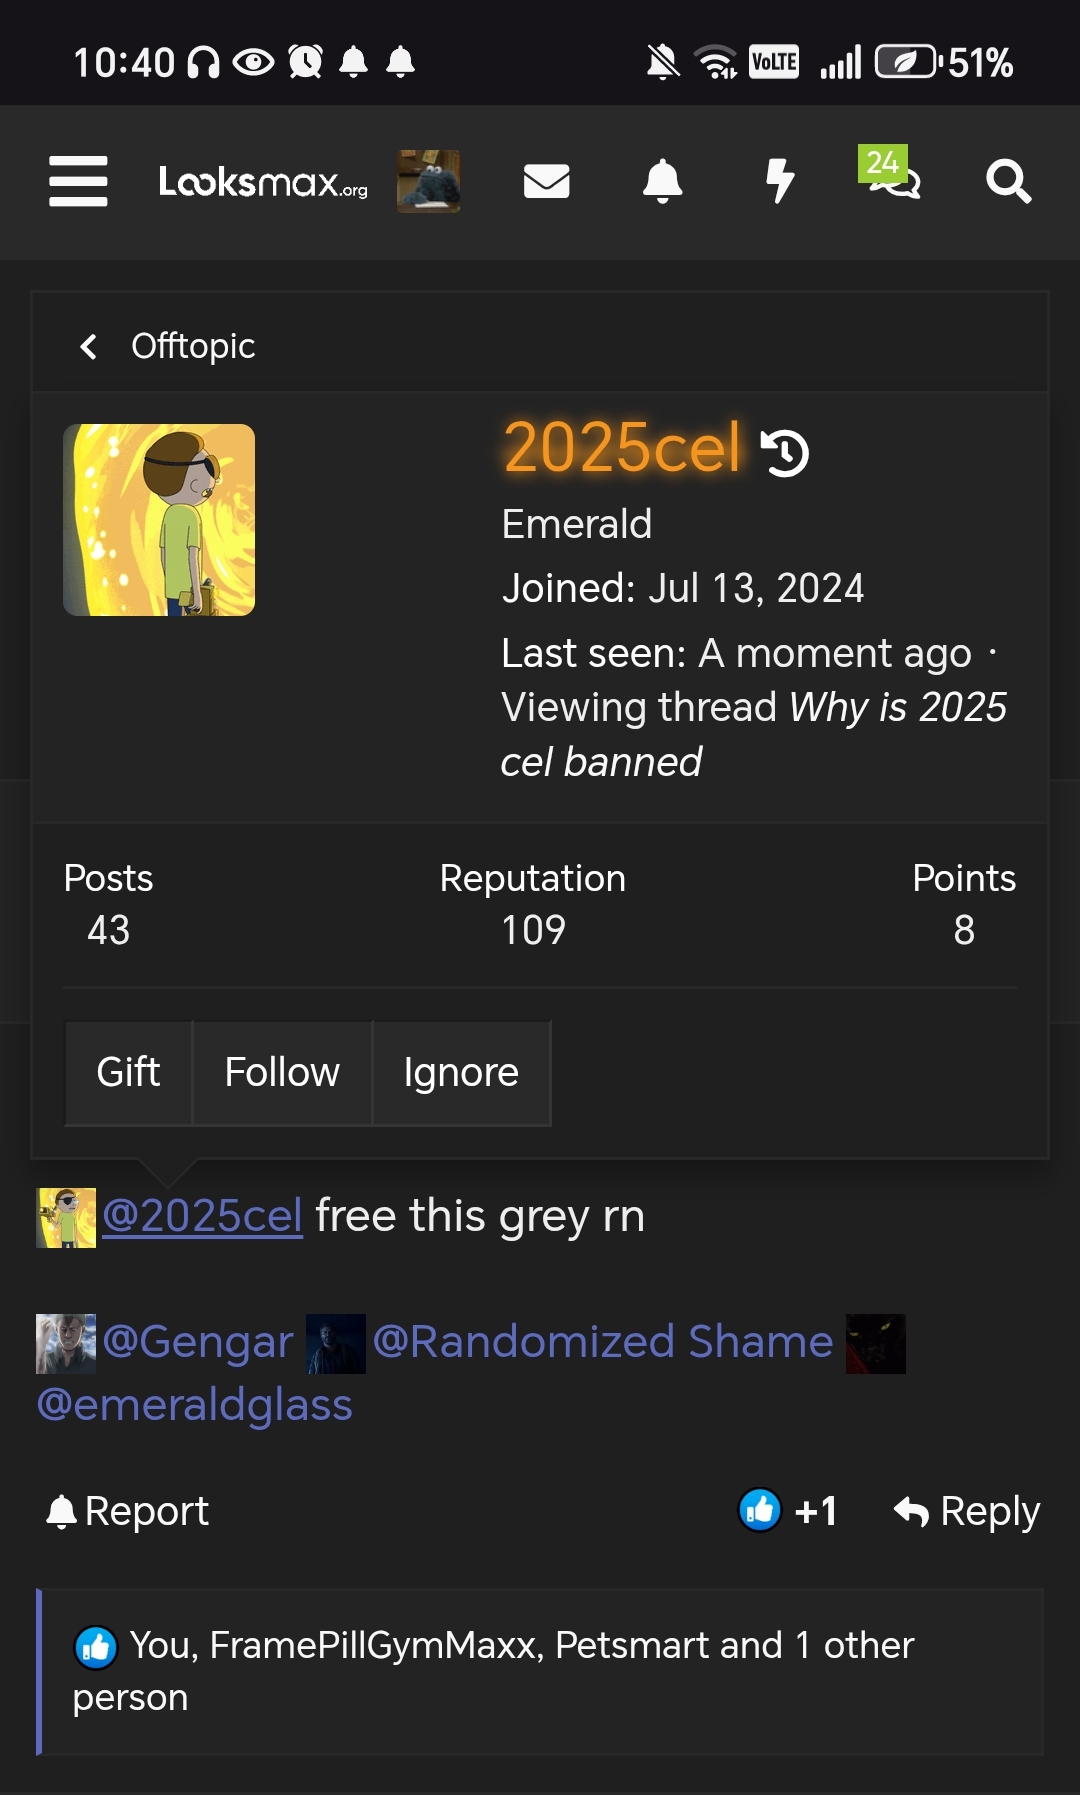Open the @Gengar mention link

coord(198,1342)
